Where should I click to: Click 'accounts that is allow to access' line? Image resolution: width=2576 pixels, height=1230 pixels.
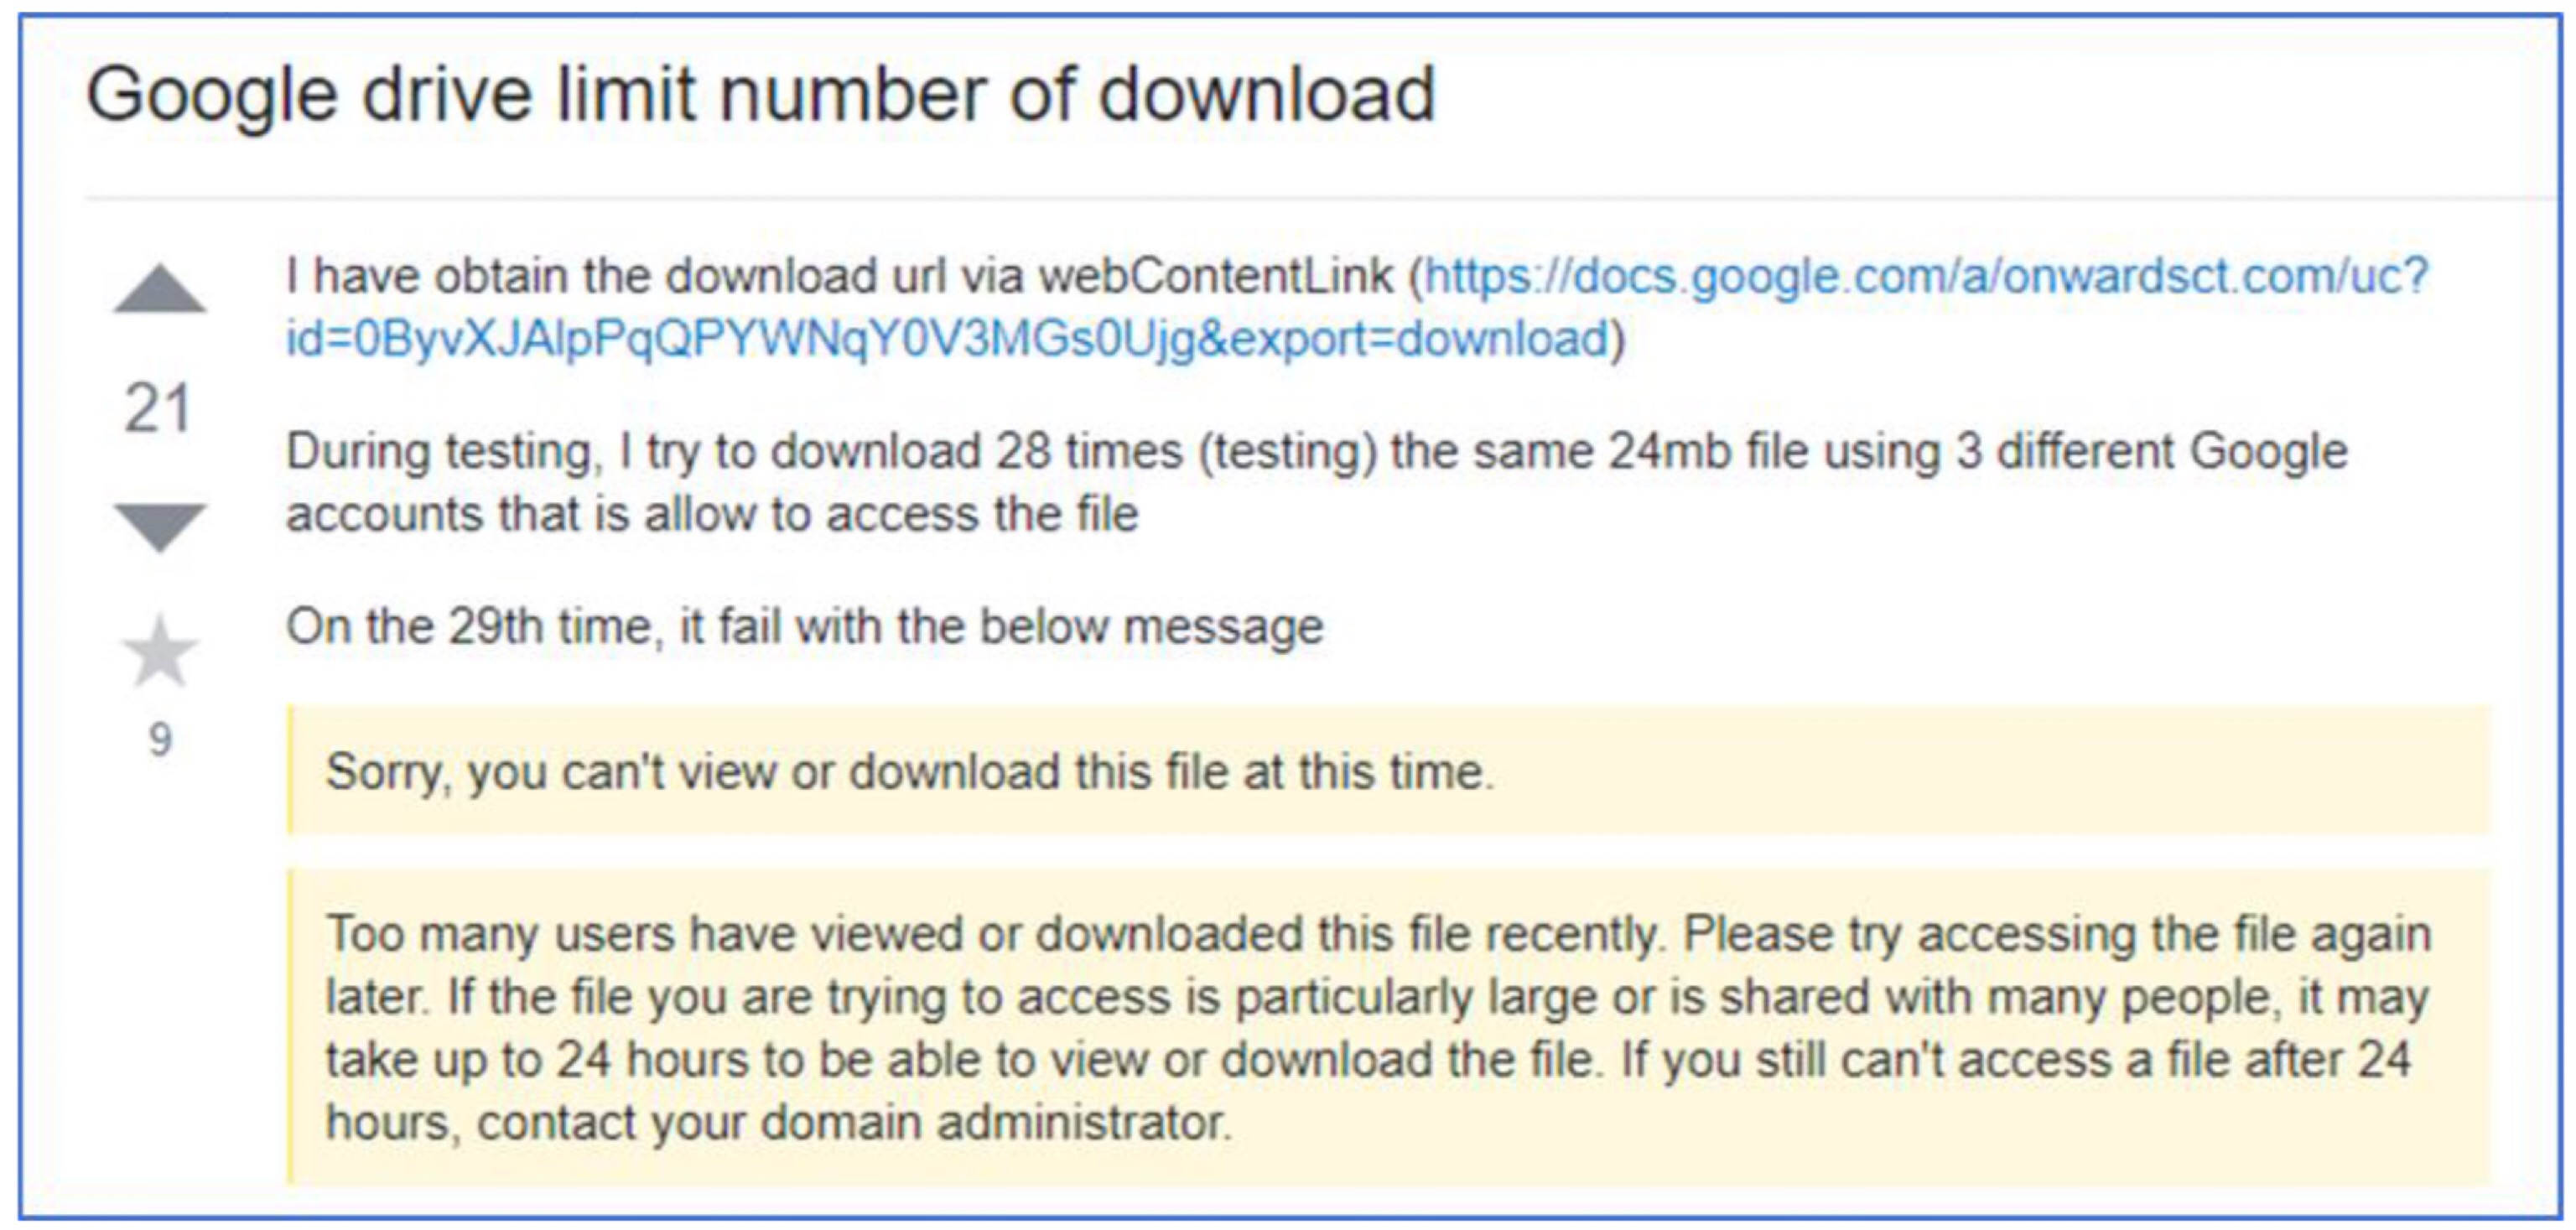pyautogui.click(x=712, y=515)
